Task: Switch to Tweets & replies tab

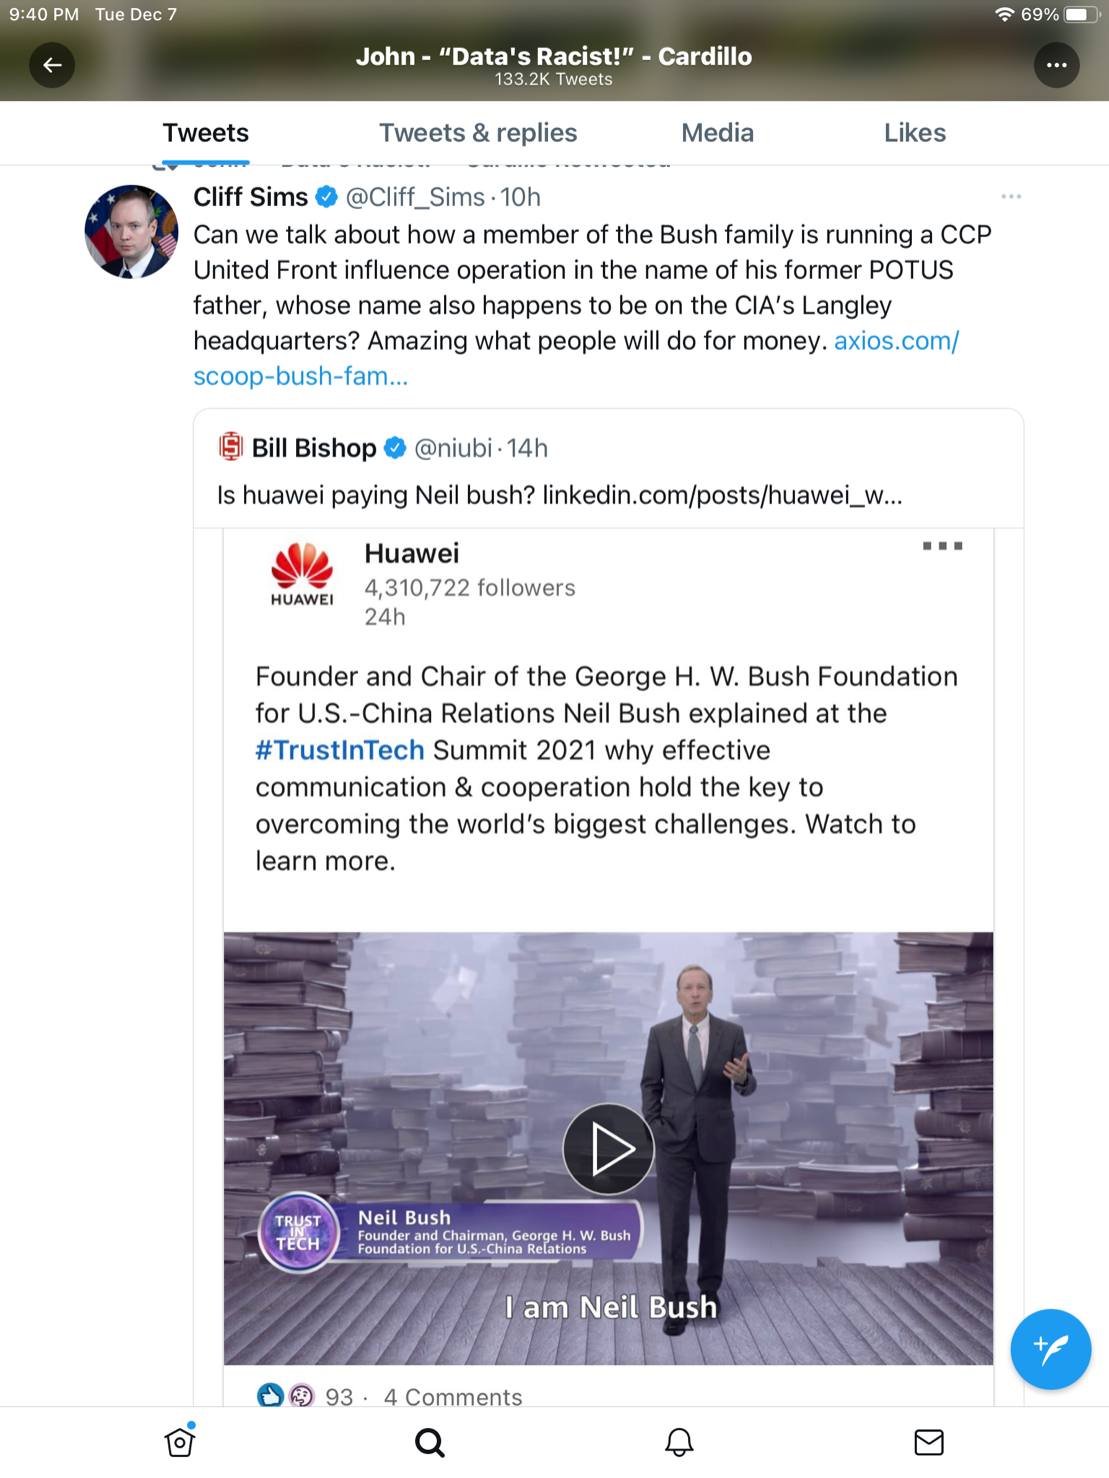Action: (478, 133)
